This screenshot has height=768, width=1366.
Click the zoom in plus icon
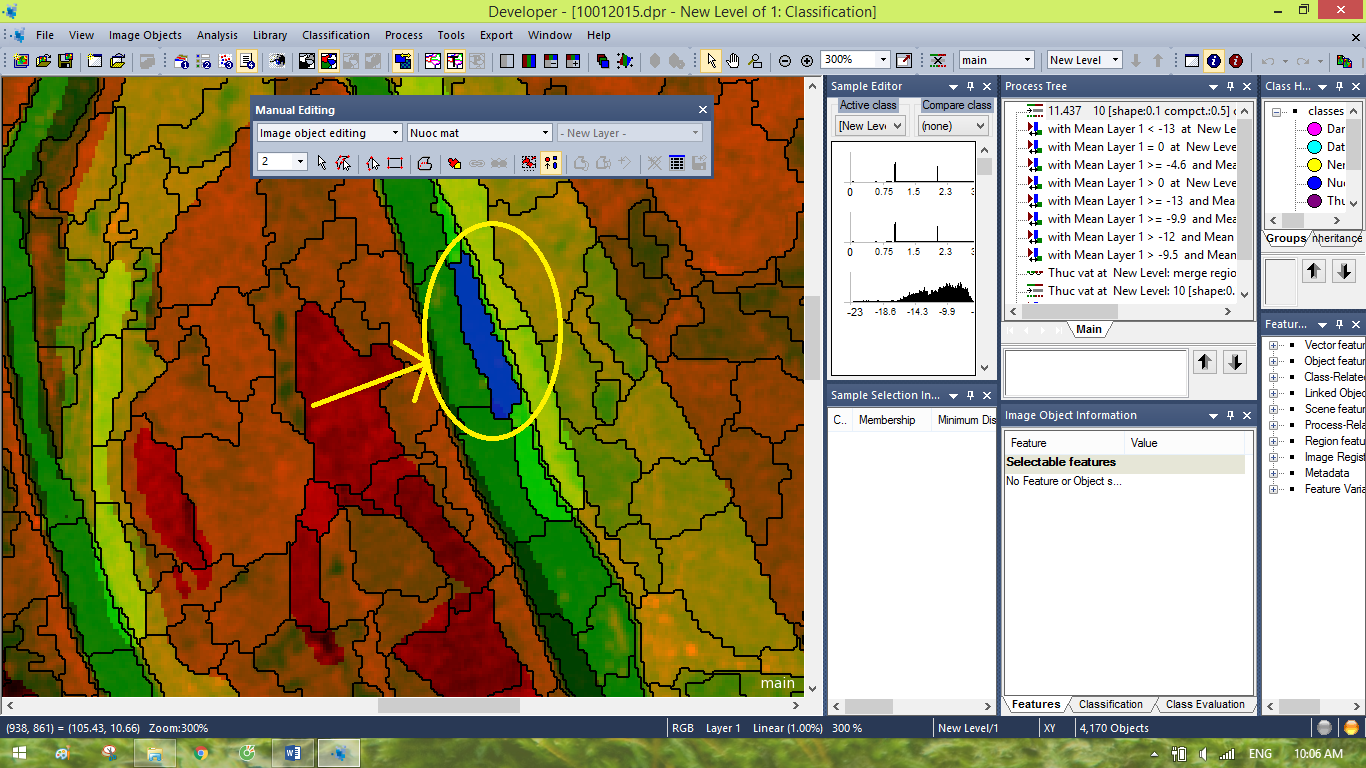coord(807,60)
